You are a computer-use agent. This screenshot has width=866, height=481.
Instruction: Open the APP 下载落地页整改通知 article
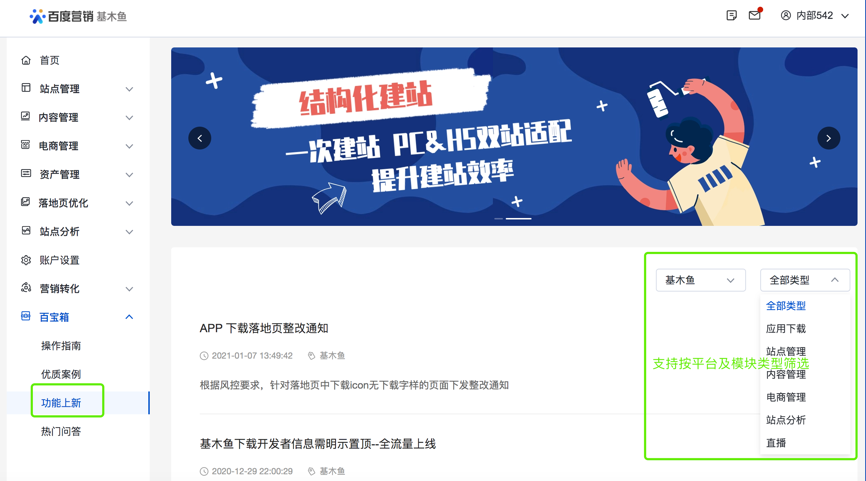264,328
